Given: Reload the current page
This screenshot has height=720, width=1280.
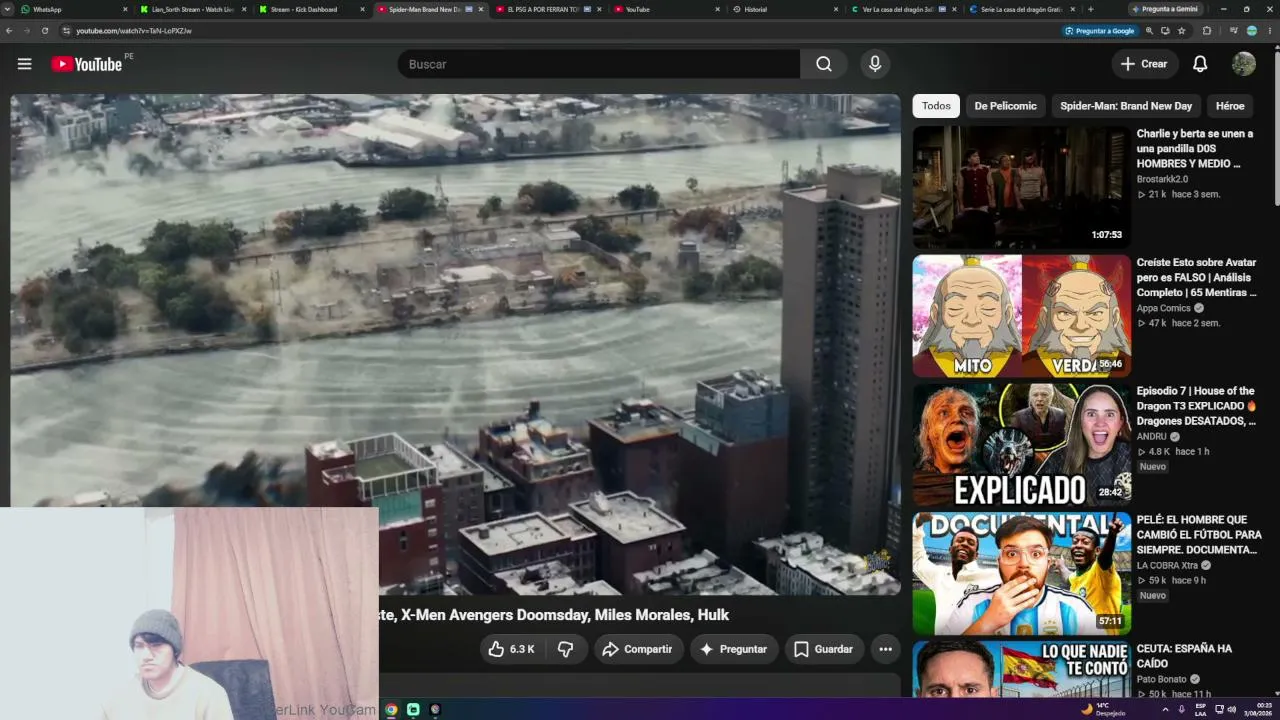Looking at the screenshot, I should pos(45,31).
